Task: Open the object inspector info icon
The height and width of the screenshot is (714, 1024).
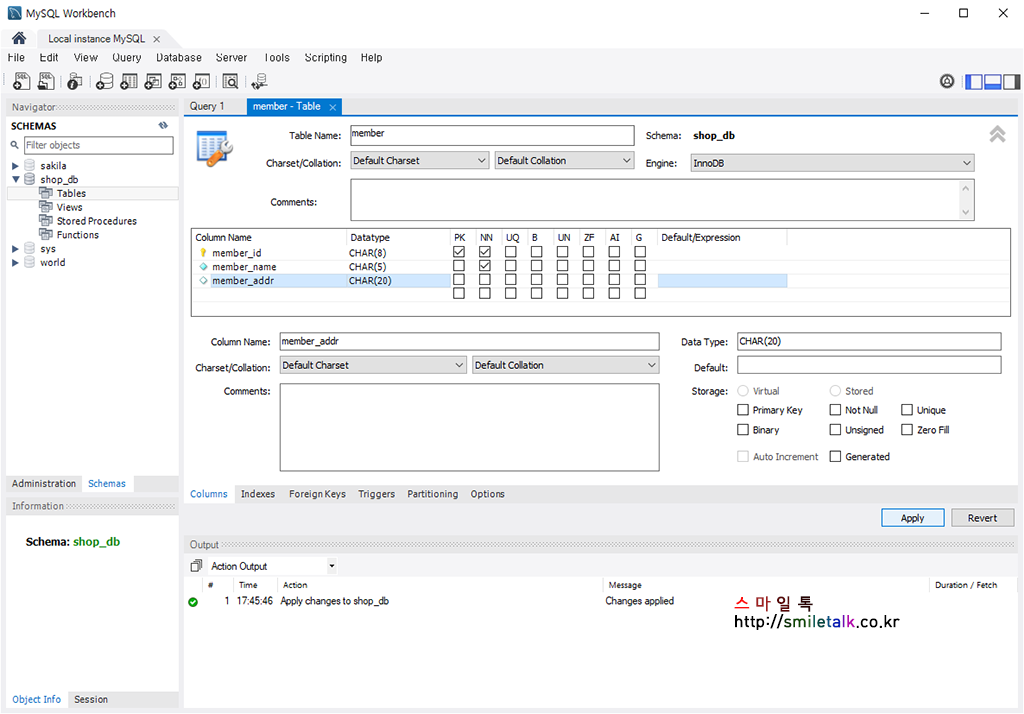Action: pyautogui.click(x=74, y=81)
